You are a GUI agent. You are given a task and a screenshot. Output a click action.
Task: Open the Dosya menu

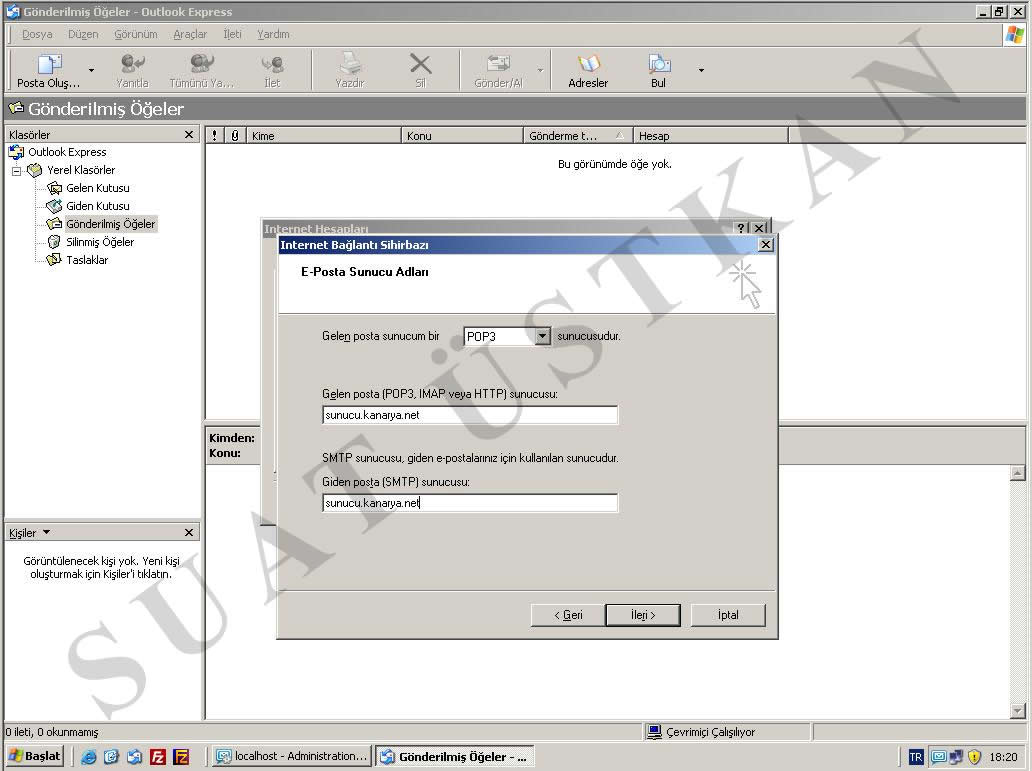click(37, 34)
